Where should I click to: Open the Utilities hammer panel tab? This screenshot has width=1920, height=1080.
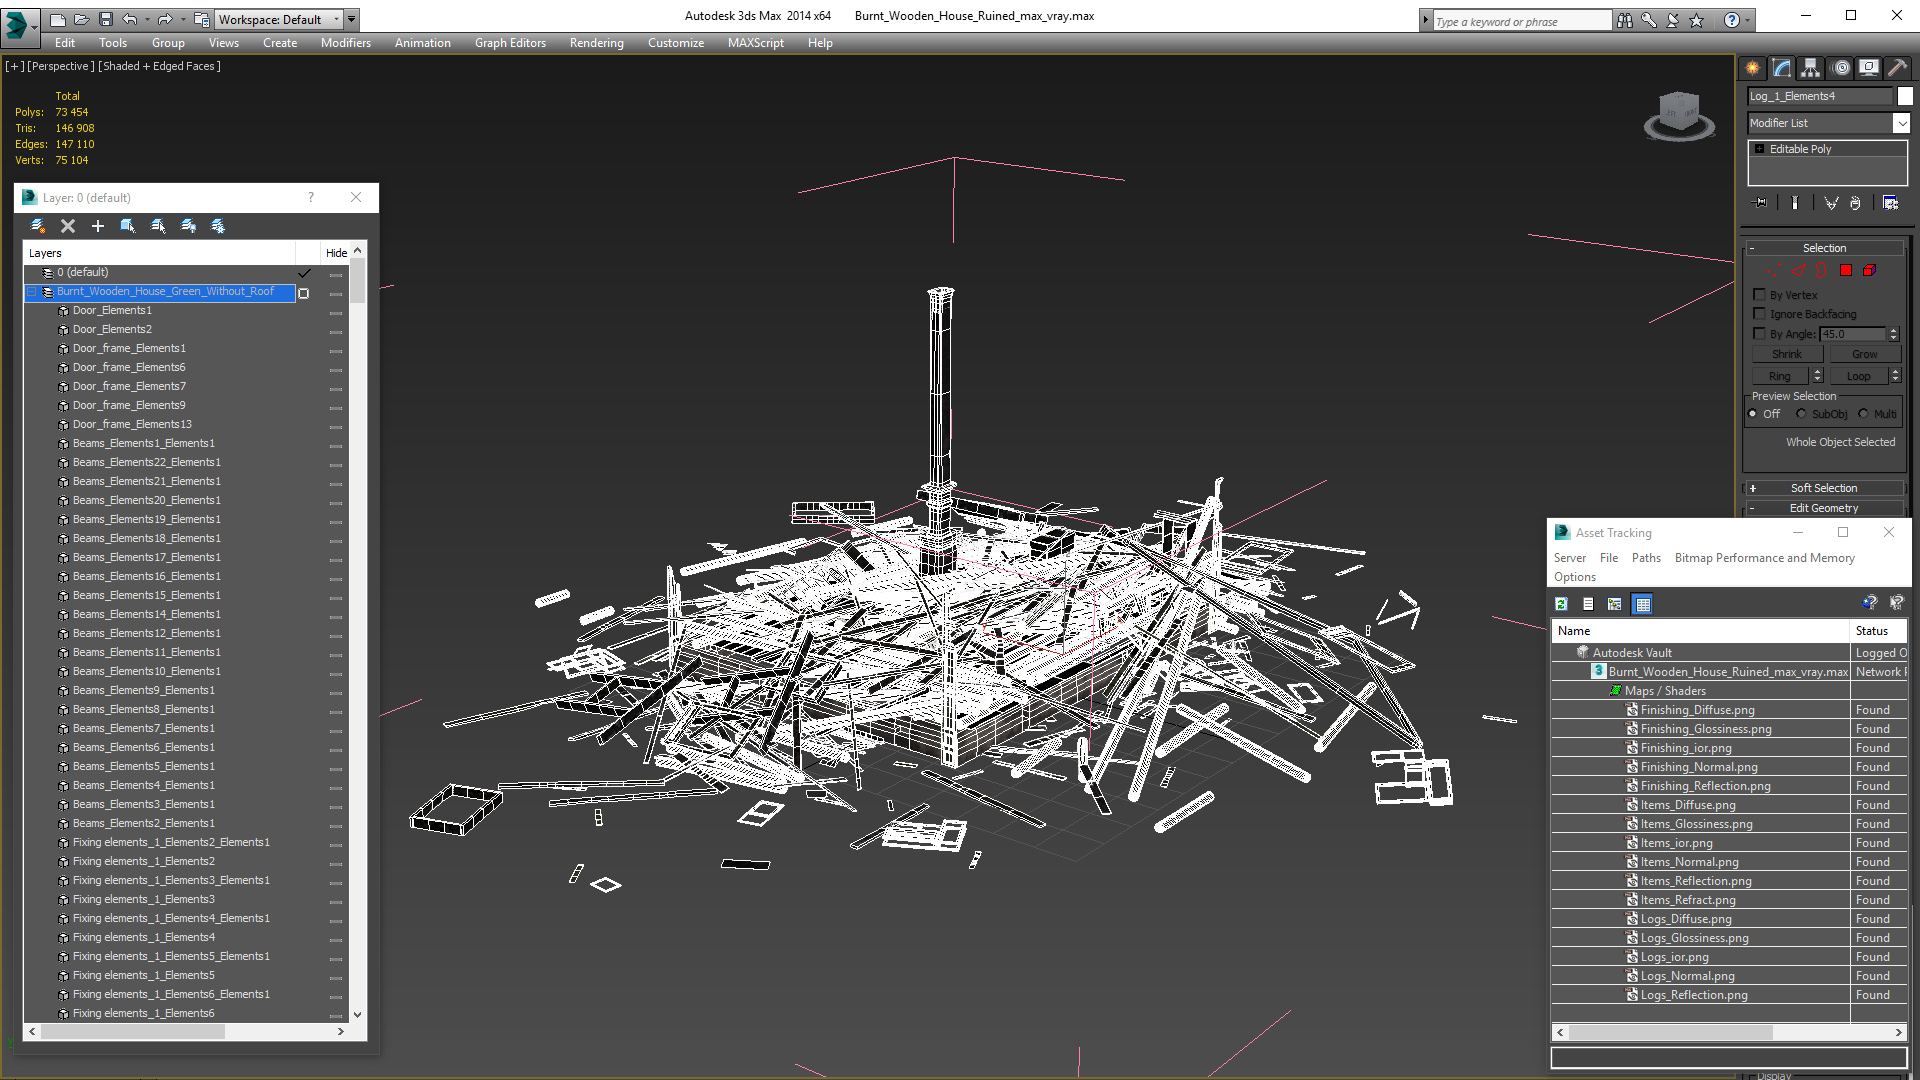(x=1897, y=68)
